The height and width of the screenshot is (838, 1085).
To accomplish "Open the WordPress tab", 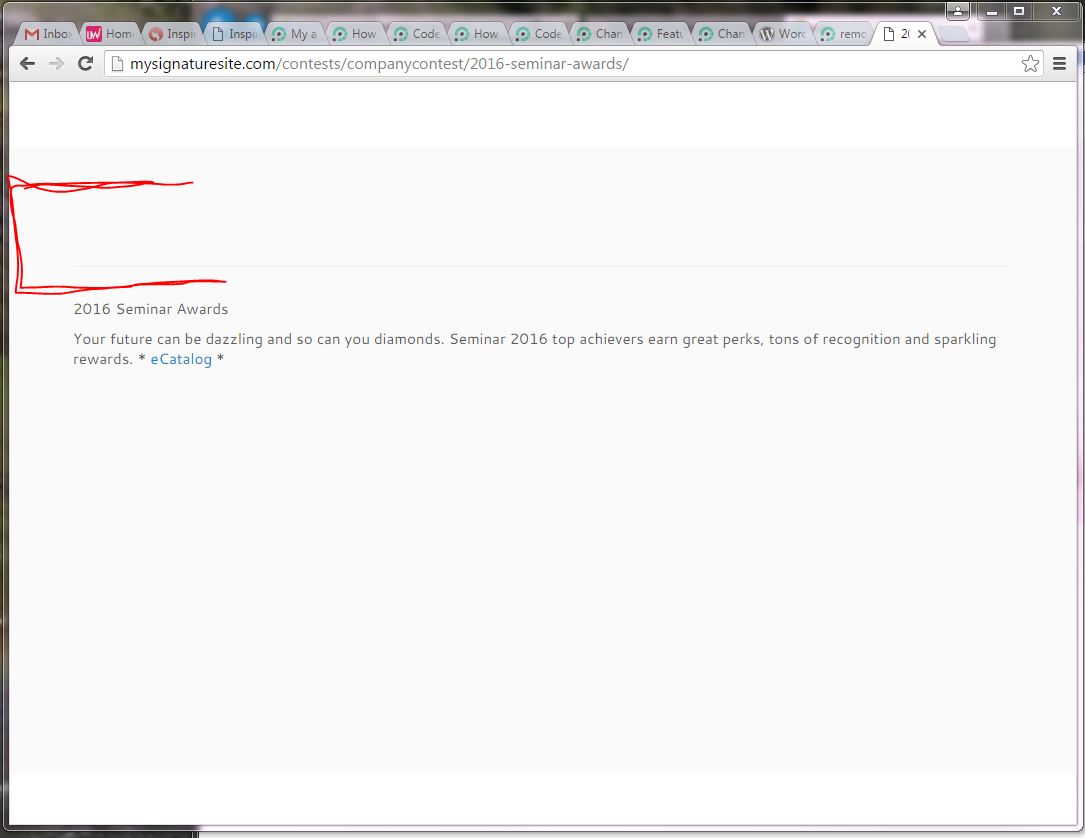I will point(783,34).
